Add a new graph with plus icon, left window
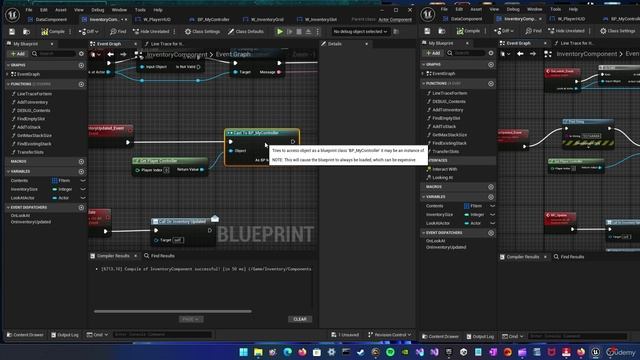Image resolution: width=640 pixels, height=360 pixels. [x=81, y=65]
